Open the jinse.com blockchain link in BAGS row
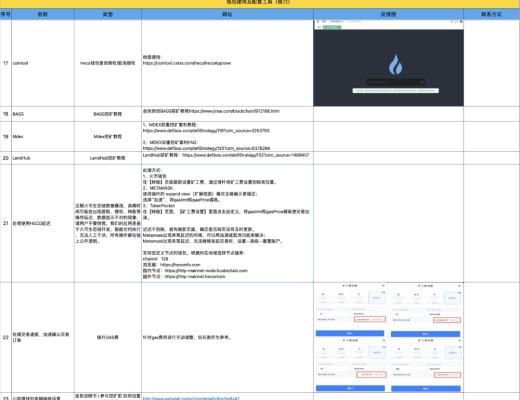520x400 pixels. pos(234,111)
